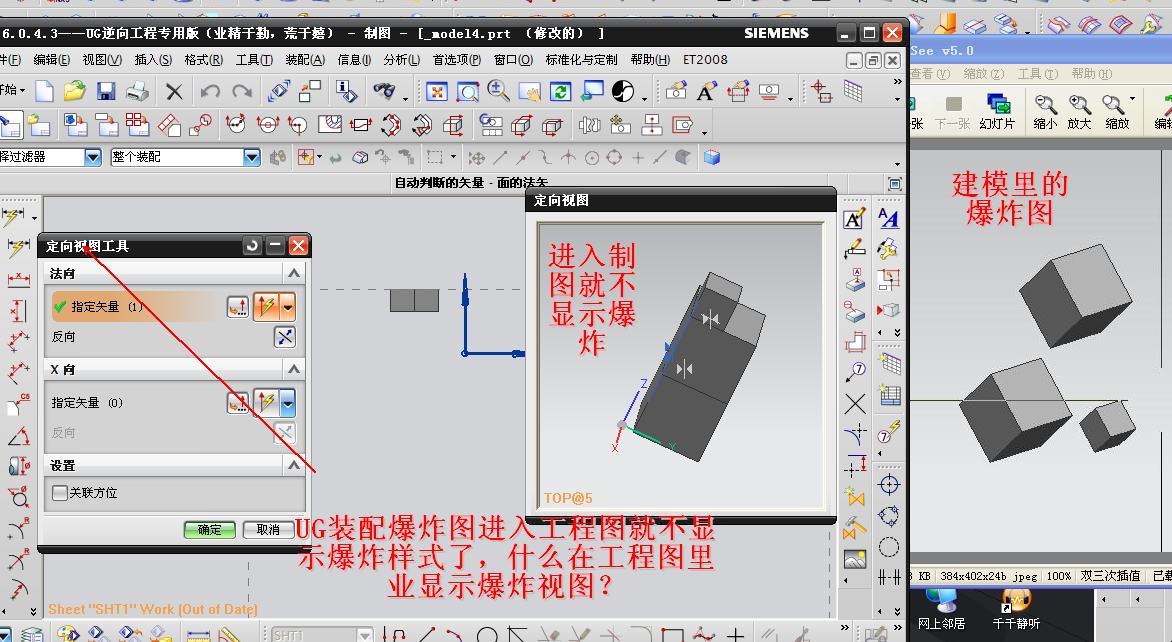Select the pan hand tool
This screenshot has width=1172, height=642.
tap(529, 92)
